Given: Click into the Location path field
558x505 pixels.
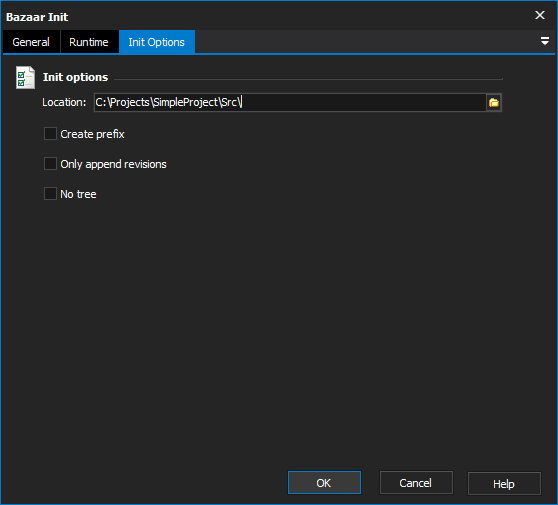Looking at the screenshot, I should coord(290,102).
